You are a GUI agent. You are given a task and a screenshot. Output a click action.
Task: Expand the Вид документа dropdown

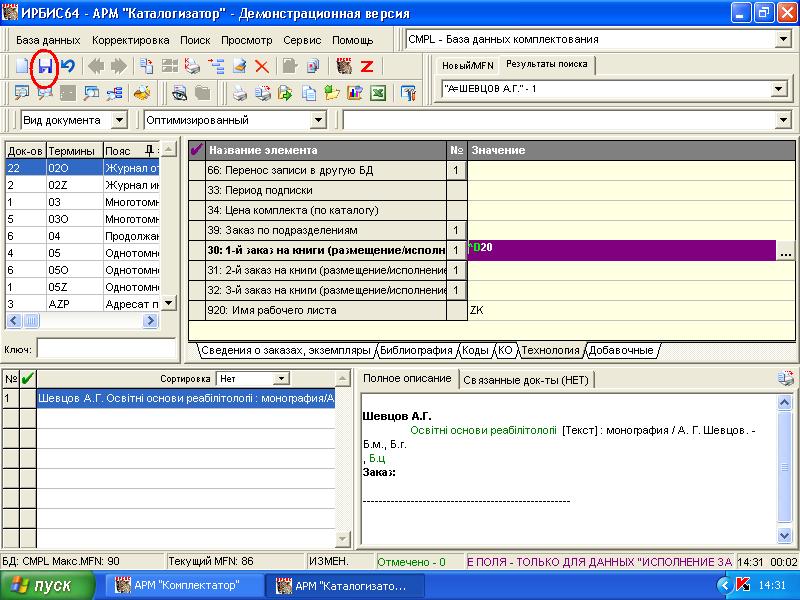click(x=120, y=120)
